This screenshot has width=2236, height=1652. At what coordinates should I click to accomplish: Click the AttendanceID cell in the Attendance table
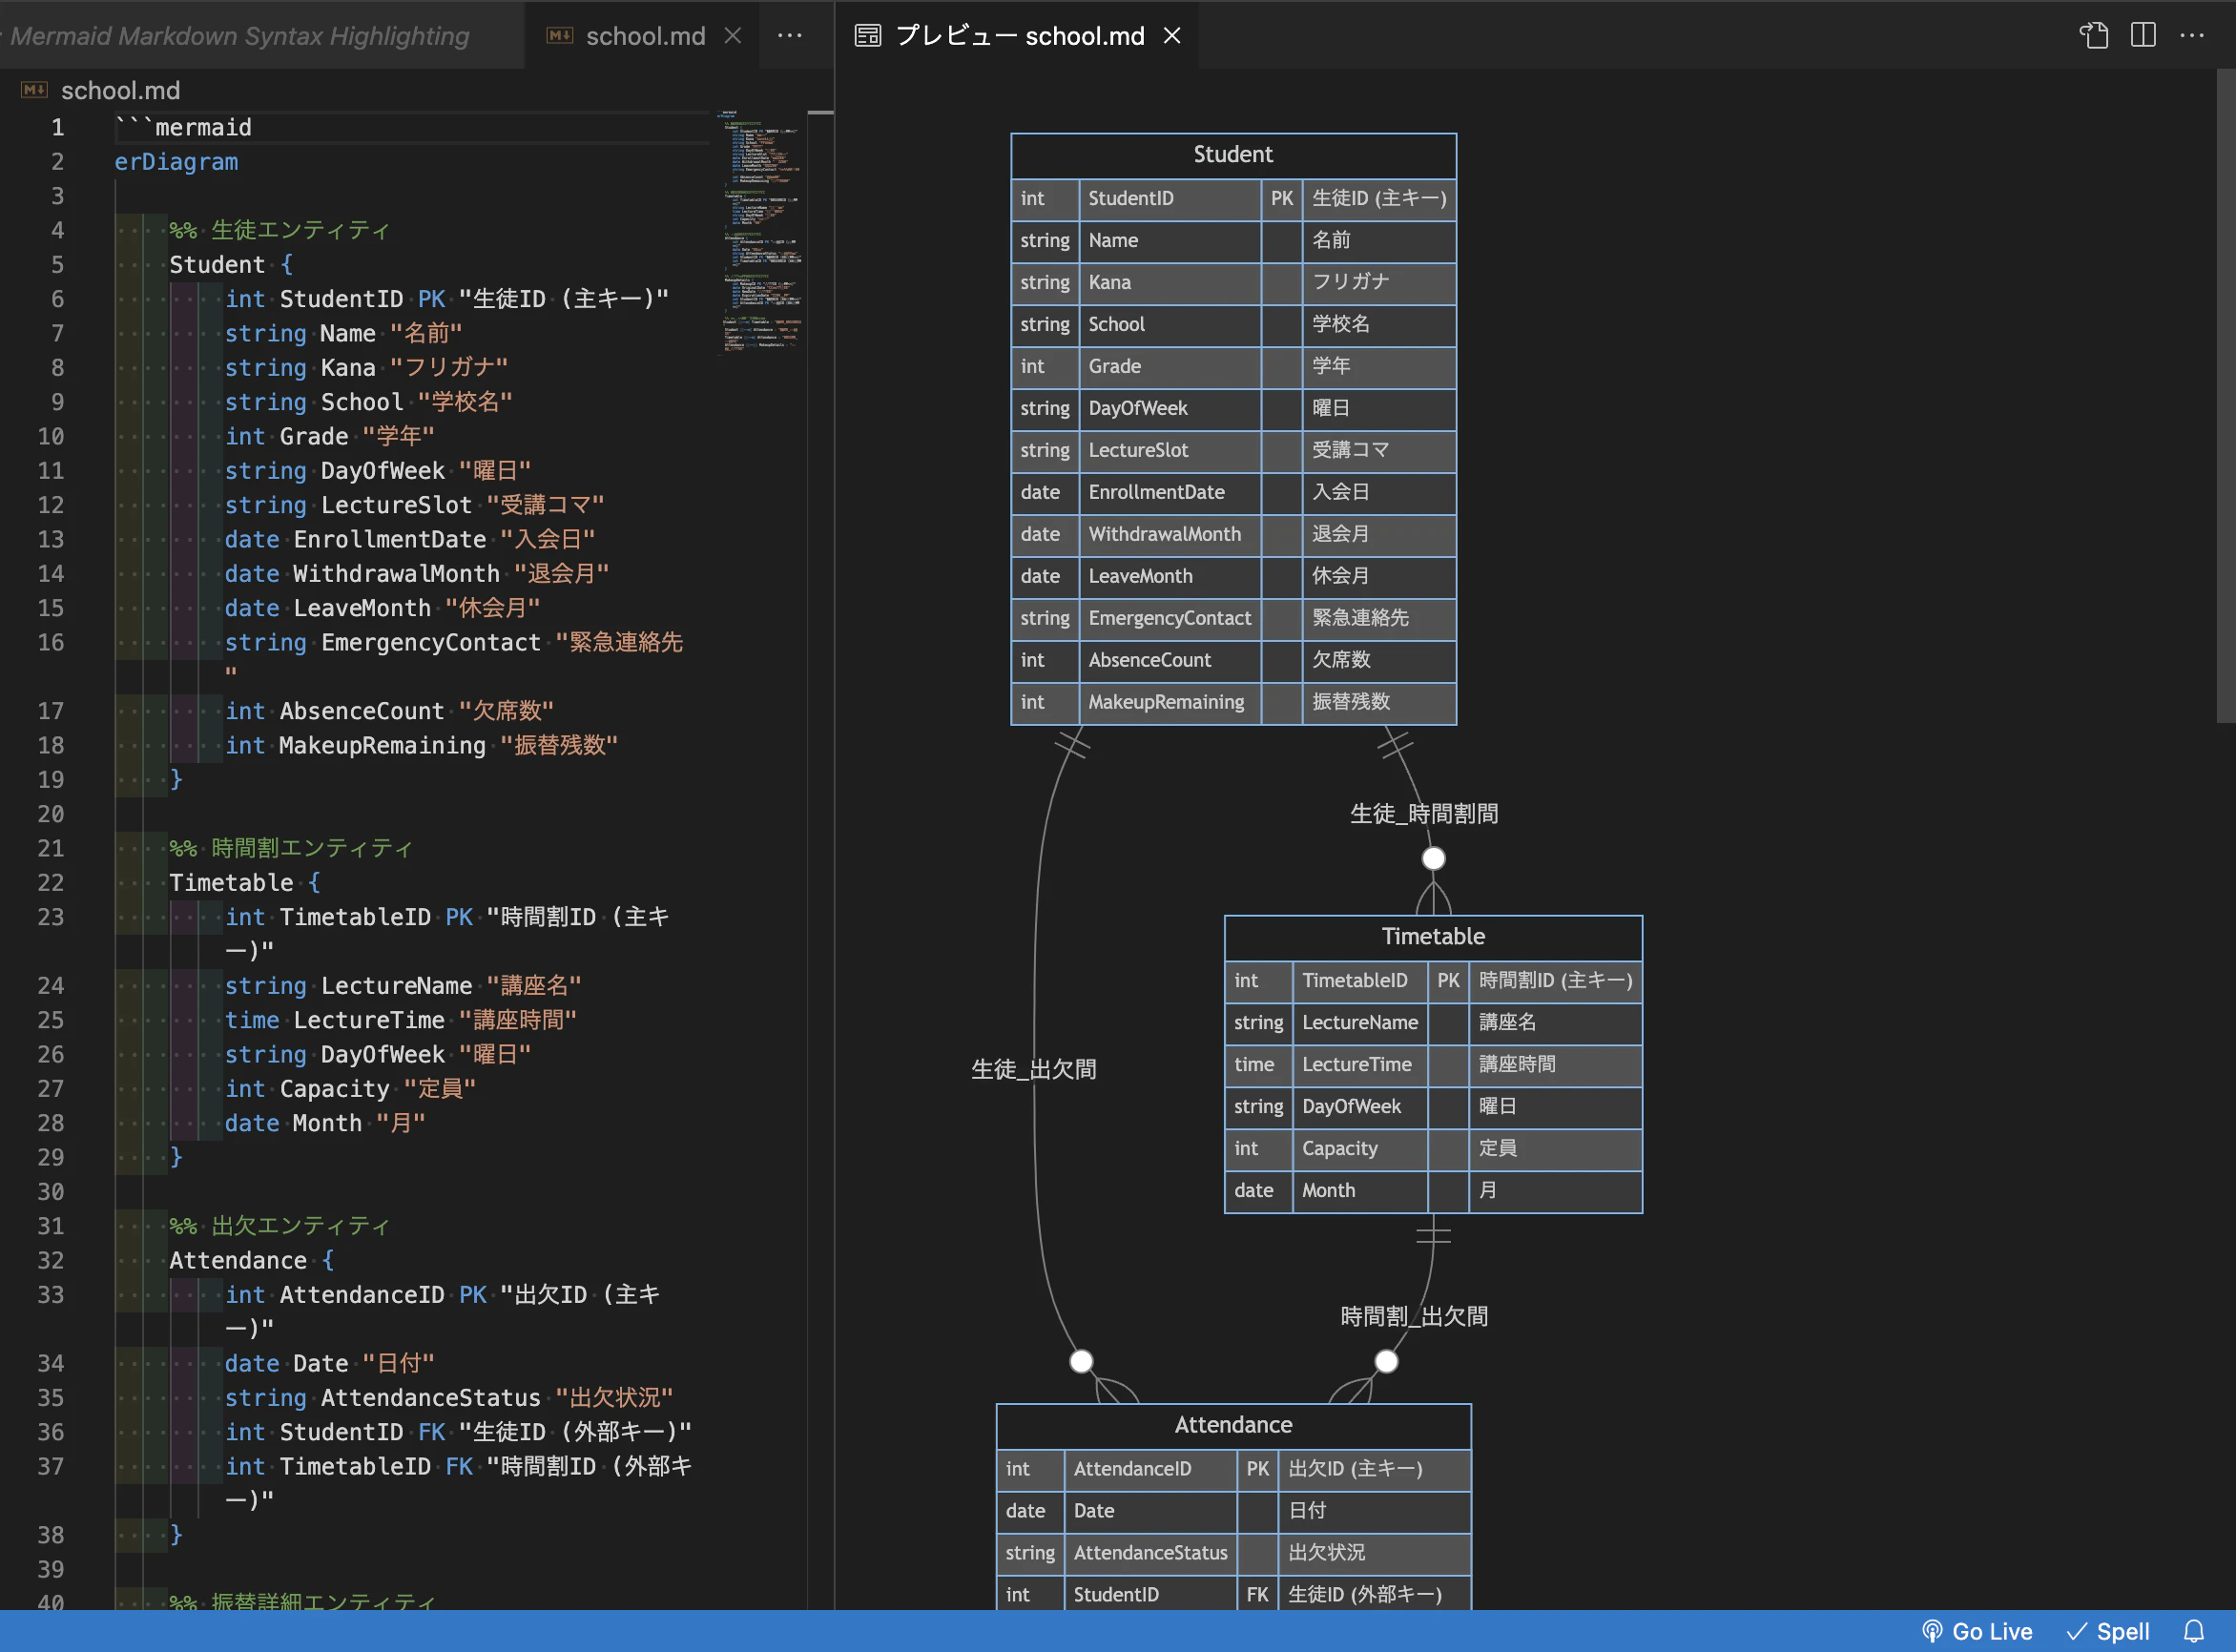click(x=1151, y=1469)
